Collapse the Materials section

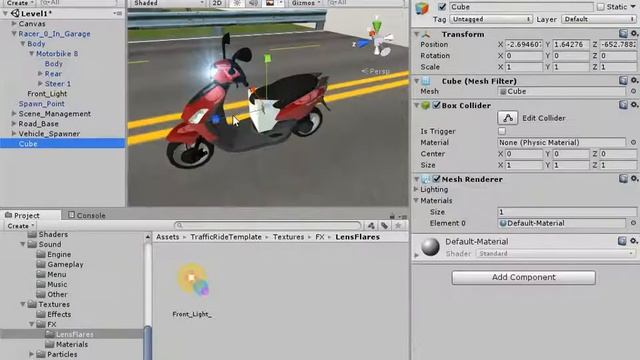[416, 200]
